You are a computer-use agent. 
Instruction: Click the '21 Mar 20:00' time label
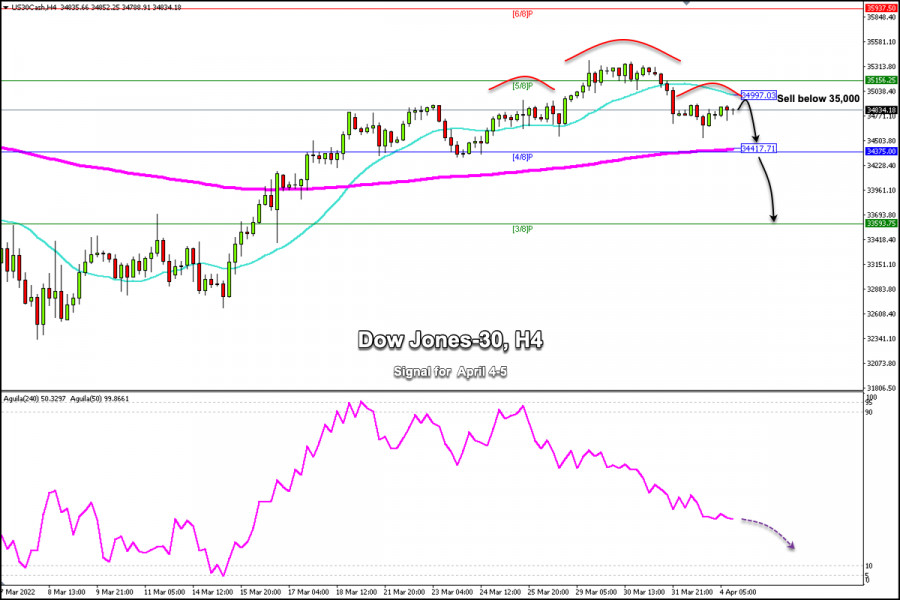404,592
